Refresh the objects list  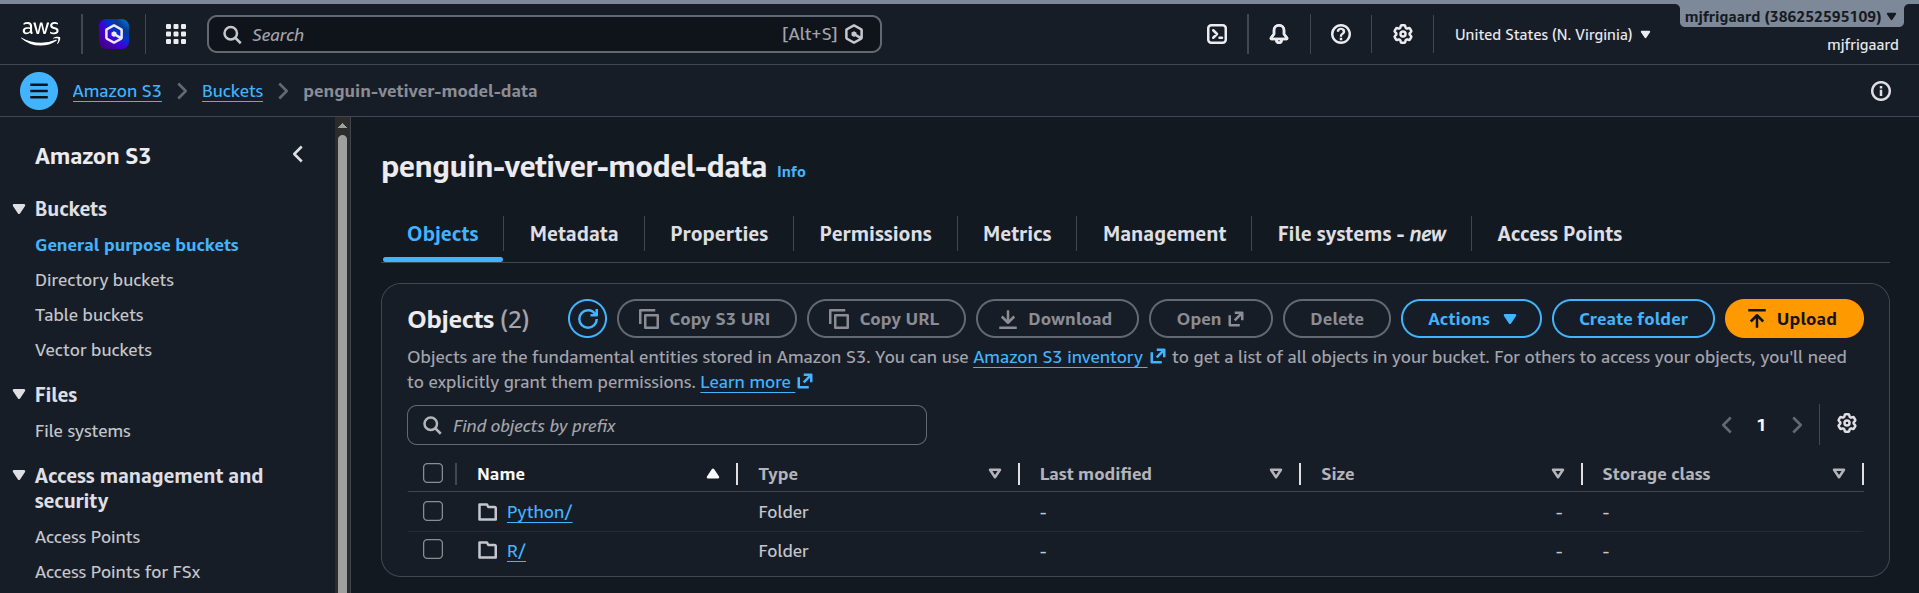tap(588, 319)
